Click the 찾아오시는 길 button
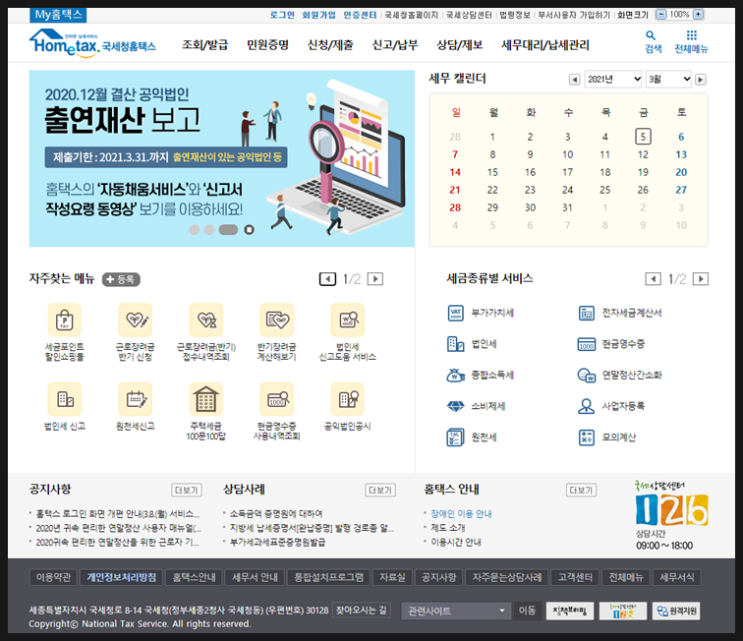 pyautogui.click(x=361, y=610)
